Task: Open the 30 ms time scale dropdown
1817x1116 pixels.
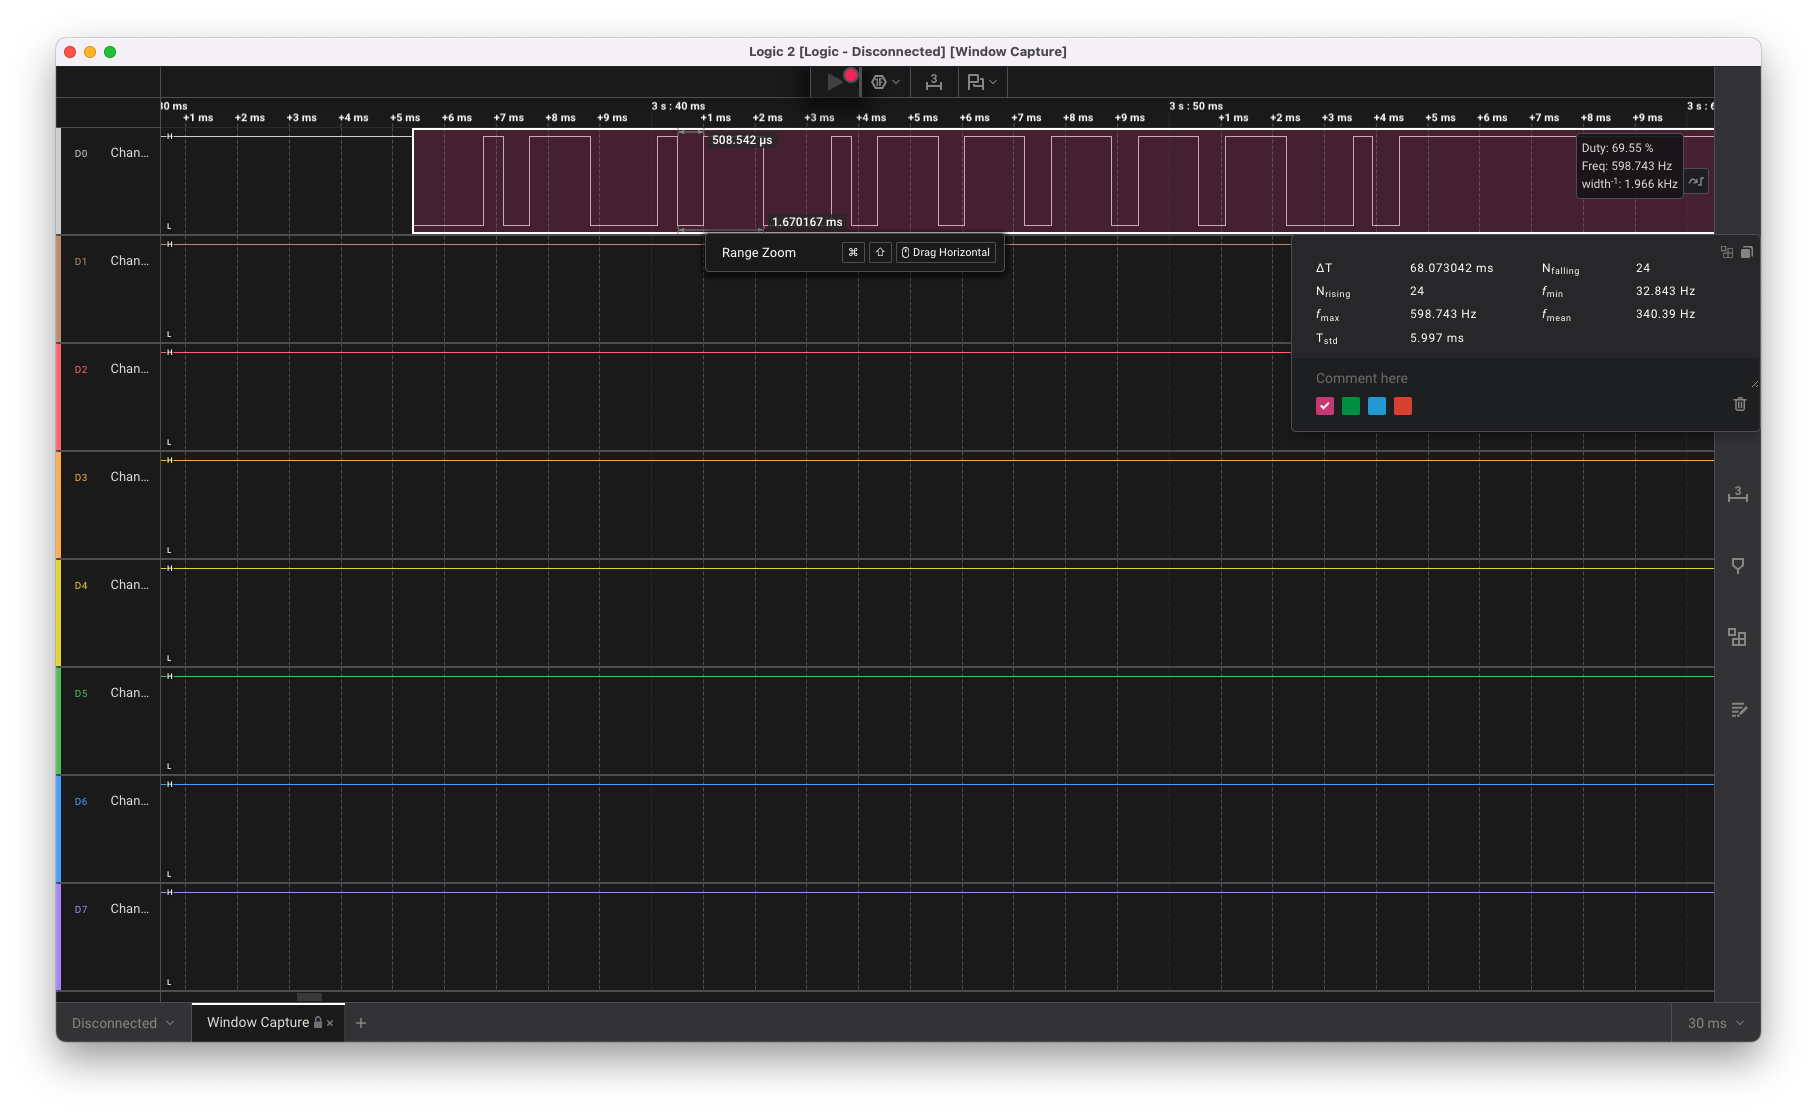Action: pos(1715,1023)
